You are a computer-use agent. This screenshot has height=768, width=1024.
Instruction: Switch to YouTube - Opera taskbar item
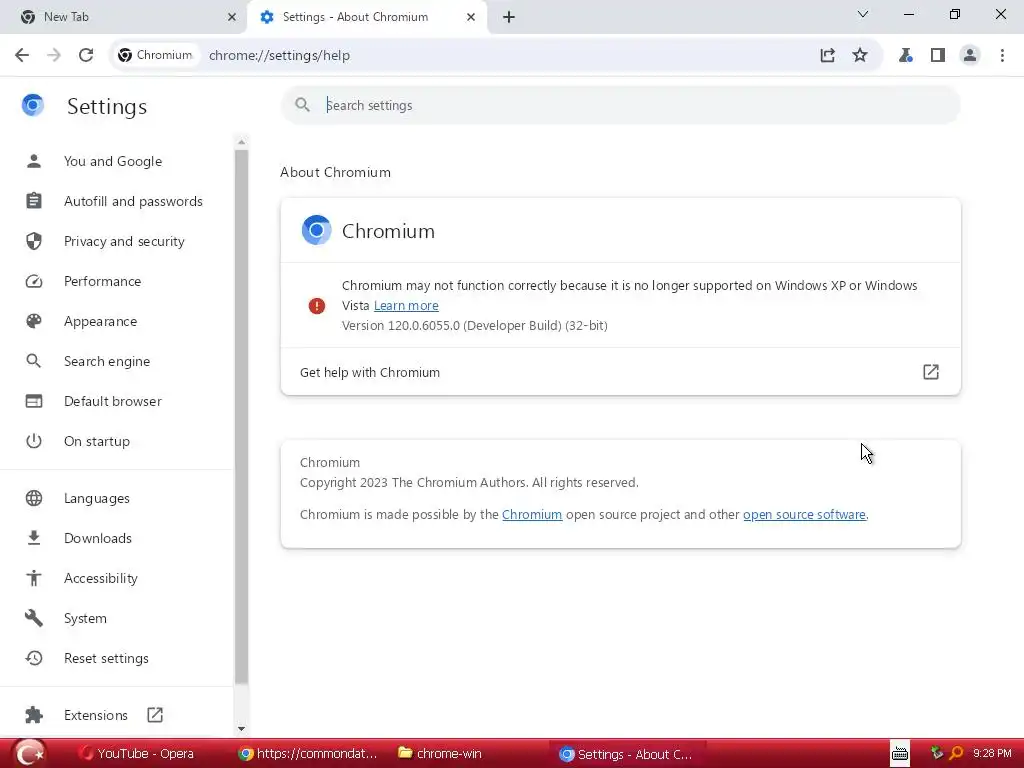pyautogui.click(x=136, y=754)
